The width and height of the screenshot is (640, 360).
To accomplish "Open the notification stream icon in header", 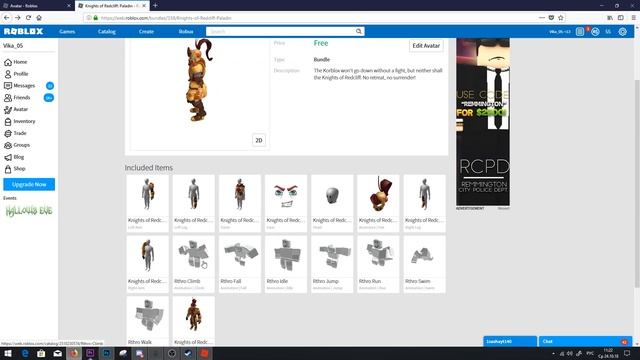I will pos(580,31).
